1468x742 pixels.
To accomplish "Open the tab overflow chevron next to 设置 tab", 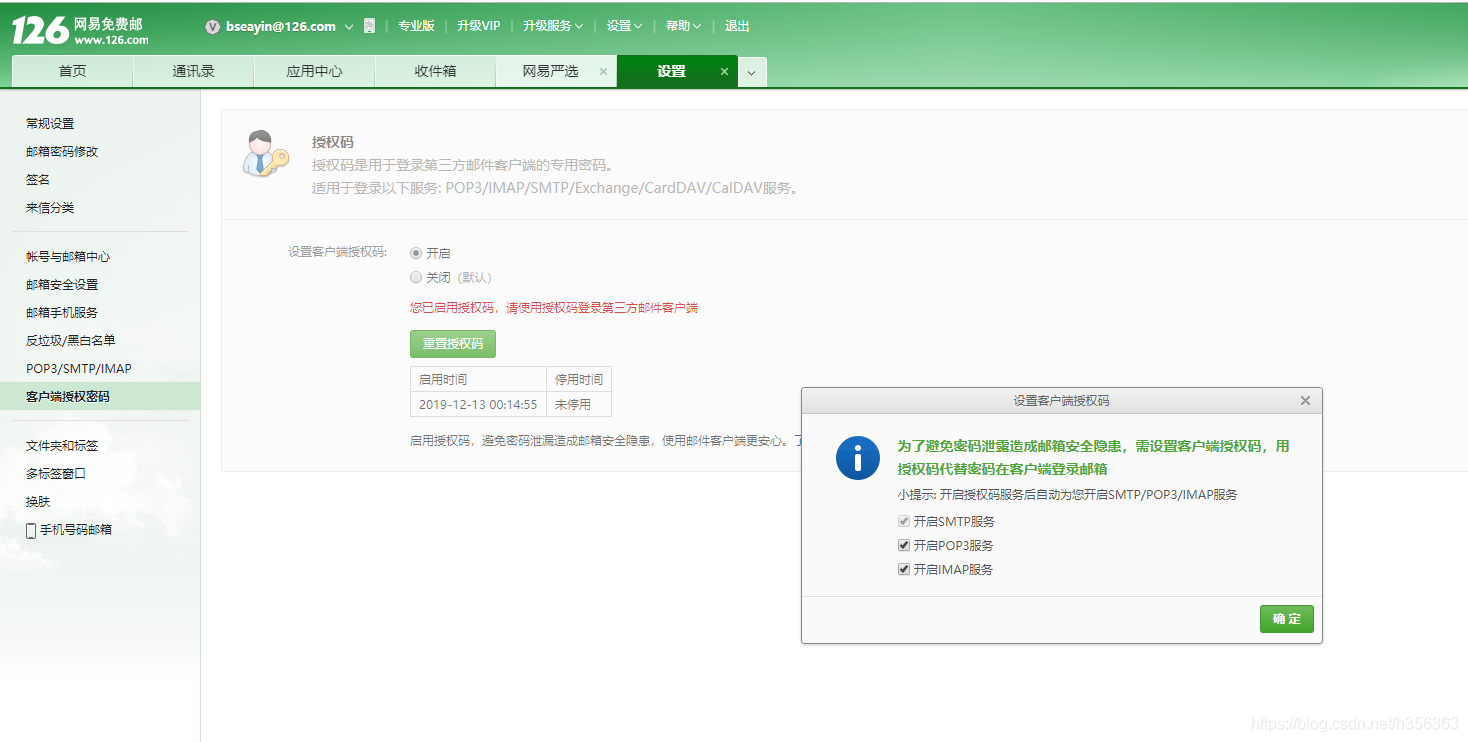I will (x=752, y=71).
